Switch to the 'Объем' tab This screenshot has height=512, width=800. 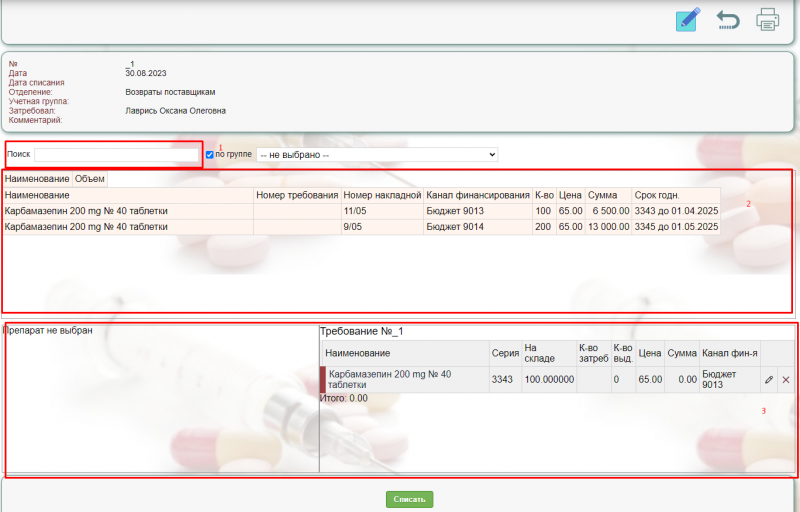[x=89, y=179]
